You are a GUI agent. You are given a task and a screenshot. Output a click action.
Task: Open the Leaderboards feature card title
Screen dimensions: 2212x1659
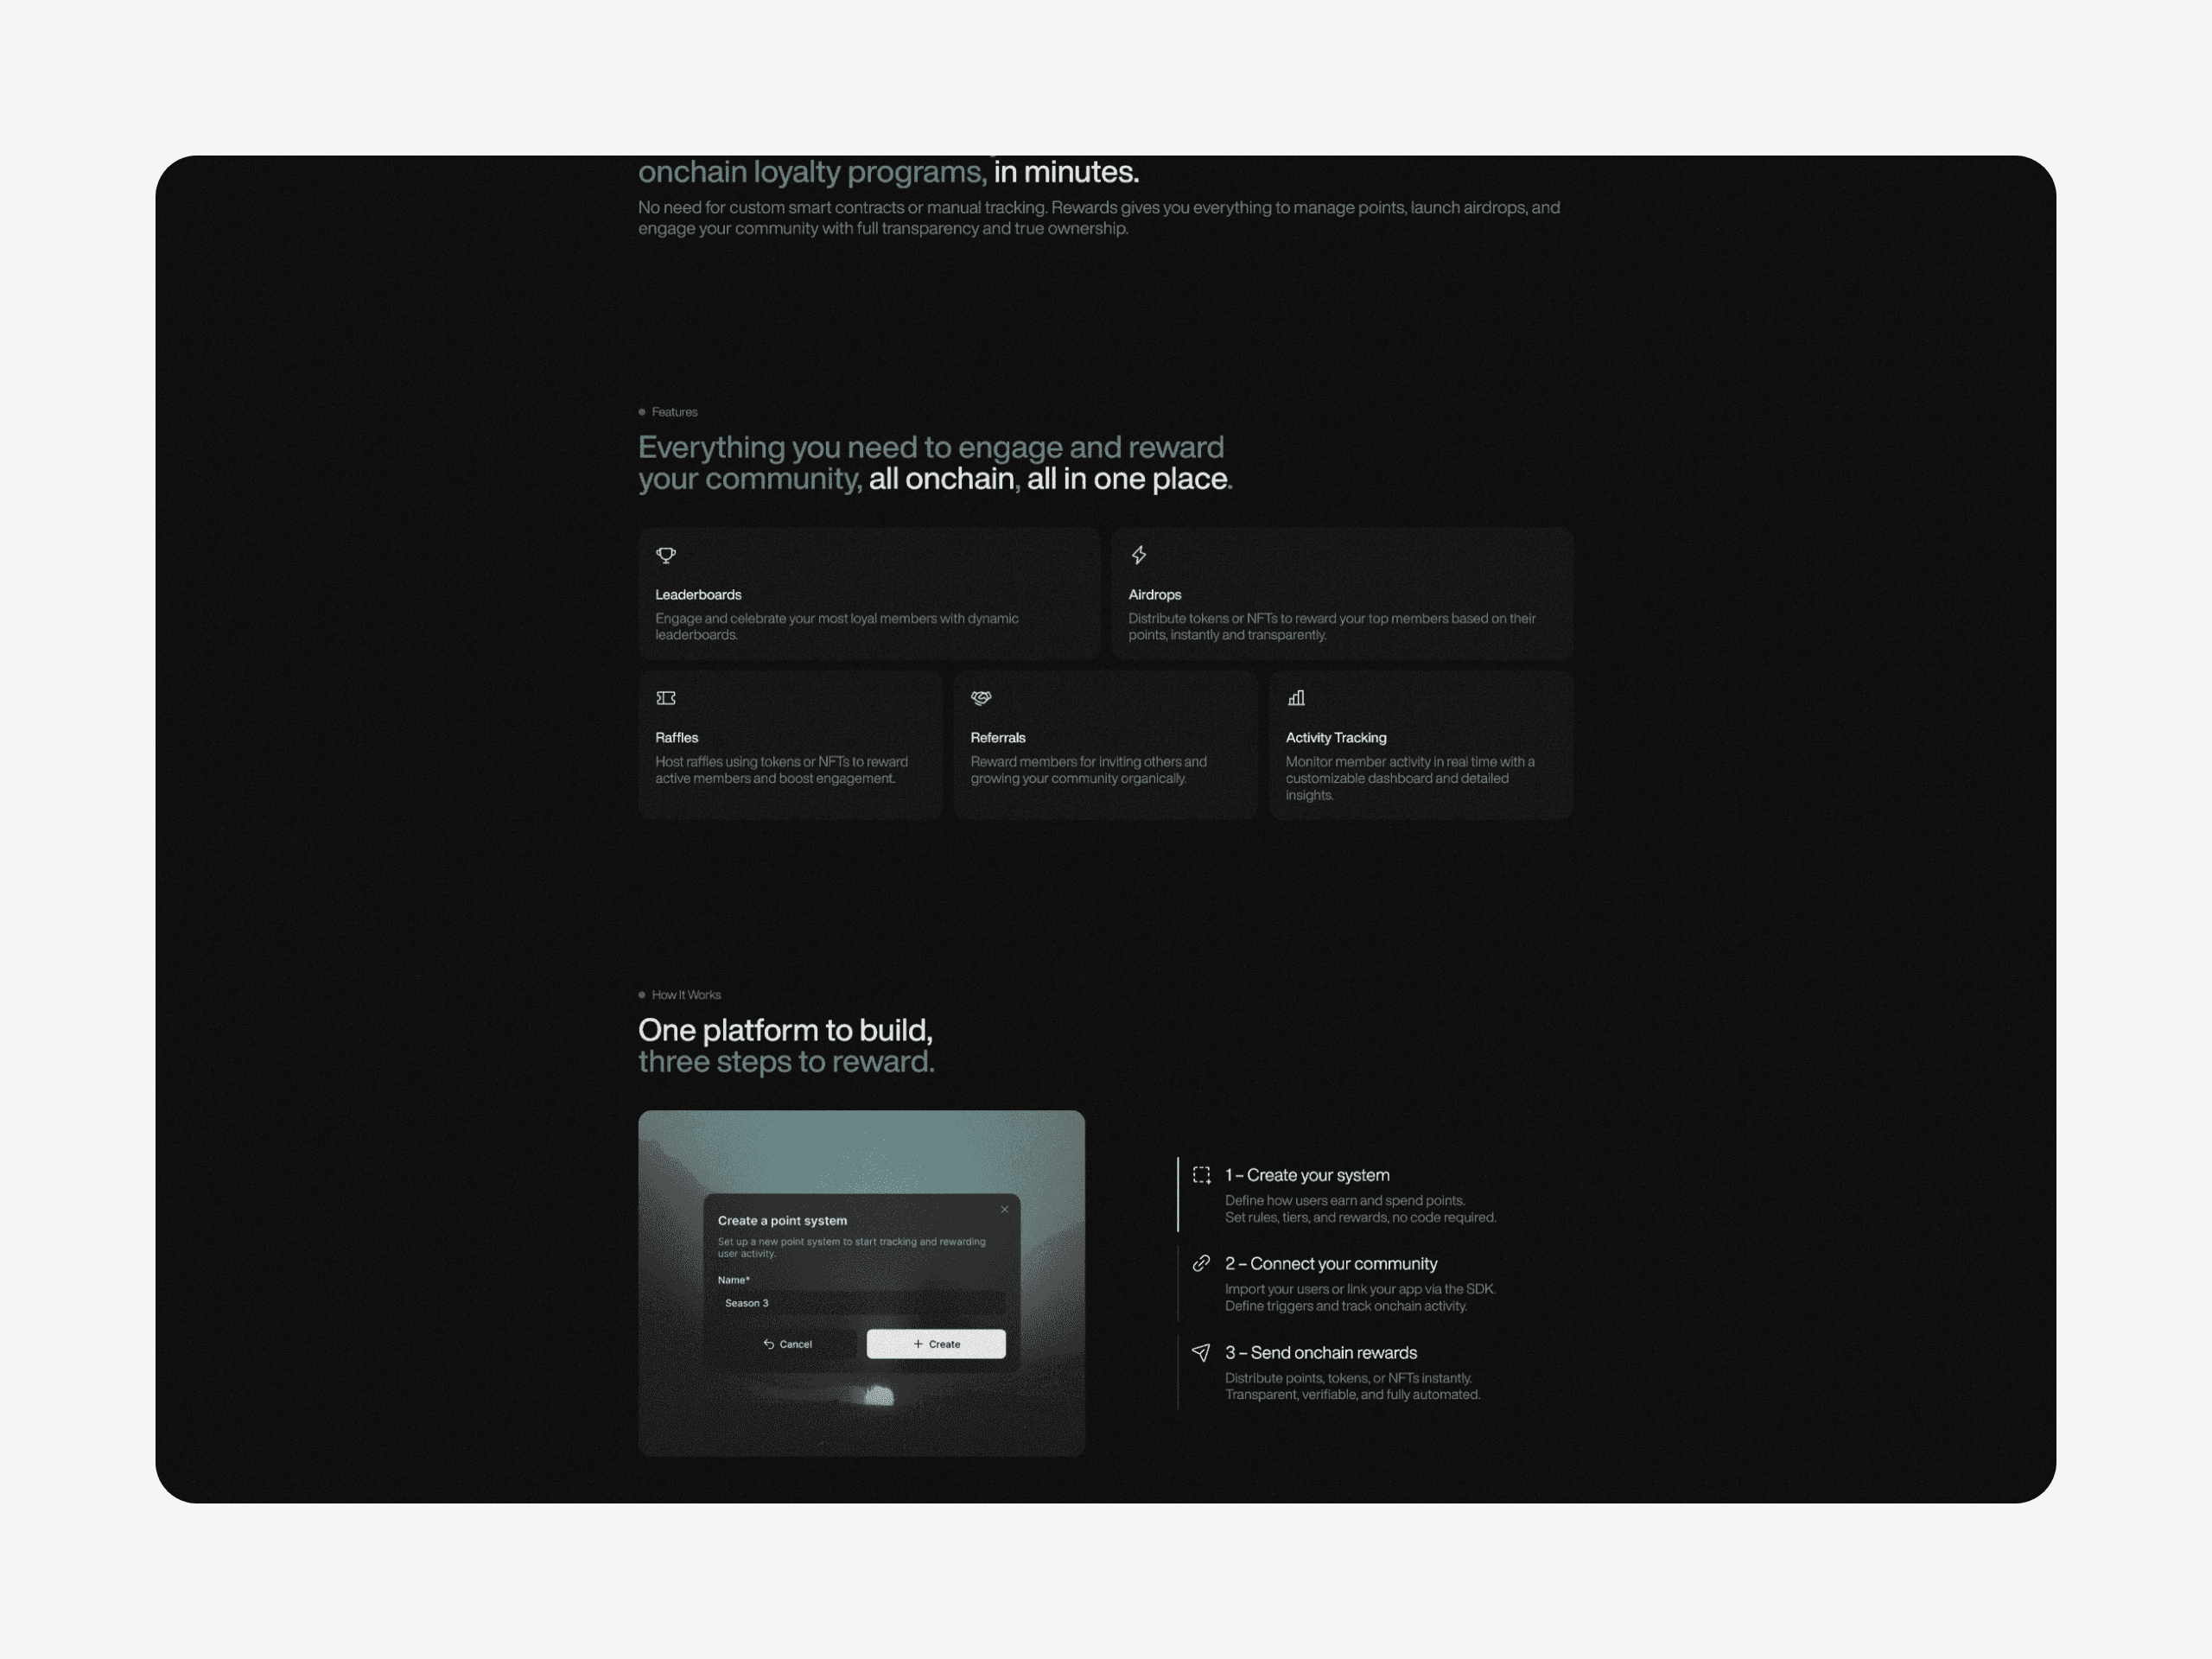pos(698,595)
